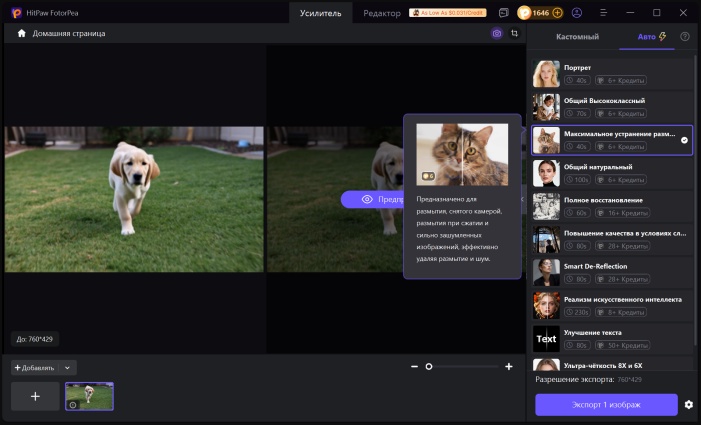Click the Smart De-Reflection model thumbnail
The image size is (701, 425).
[546, 272]
